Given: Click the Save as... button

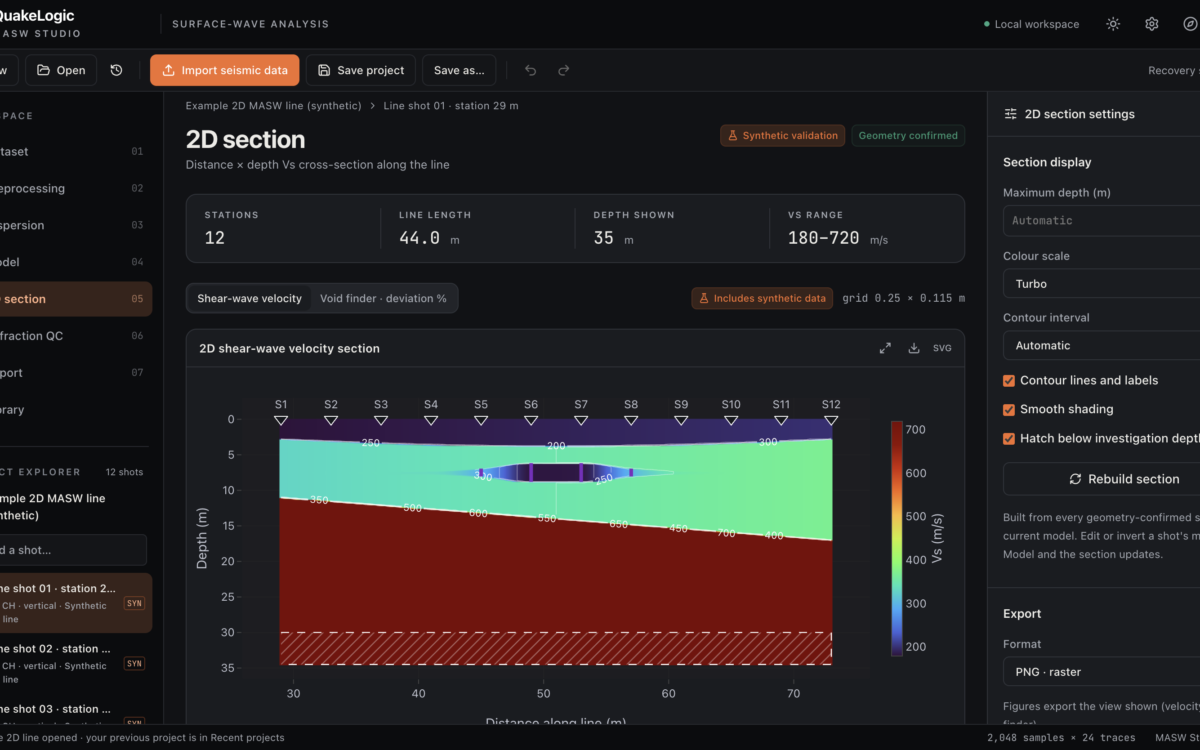Looking at the screenshot, I should [x=459, y=70].
